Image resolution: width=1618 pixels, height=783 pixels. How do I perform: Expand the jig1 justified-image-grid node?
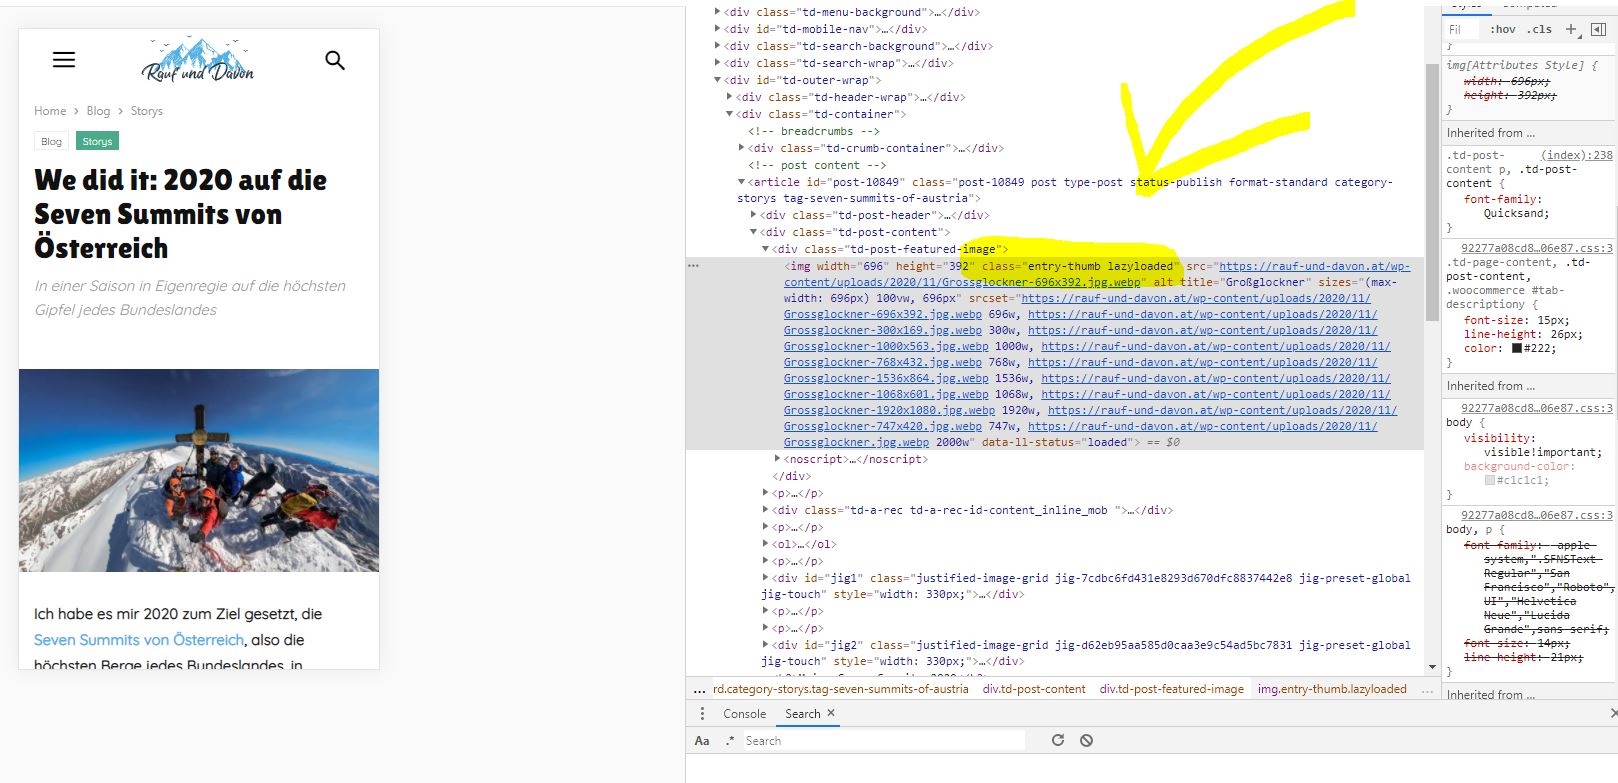pos(765,578)
